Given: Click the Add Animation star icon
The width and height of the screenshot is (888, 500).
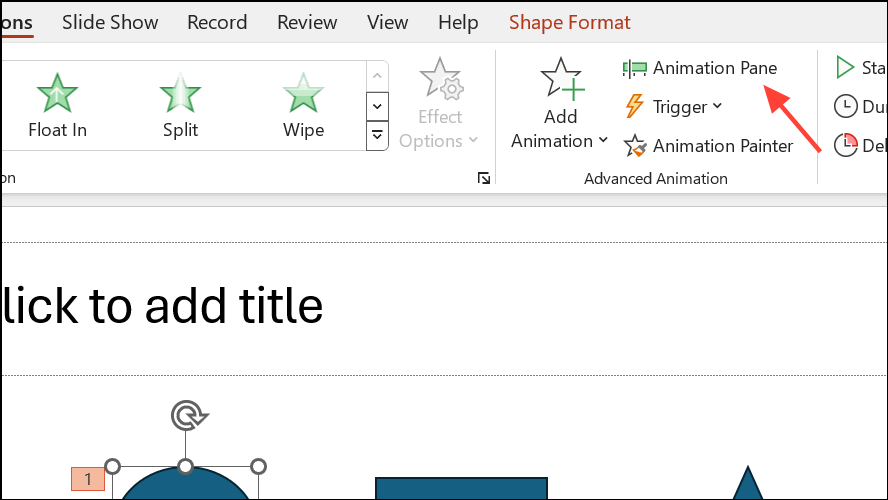Looking at the screenshot, I should 561,79.
